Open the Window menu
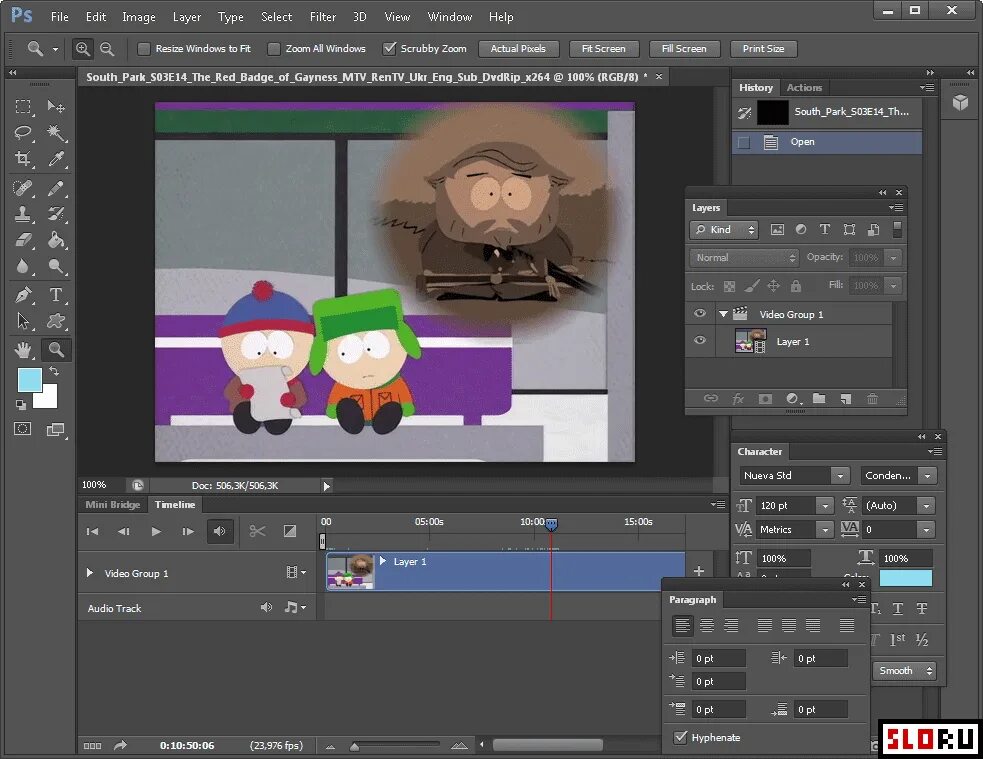 [x=449, y=17]
